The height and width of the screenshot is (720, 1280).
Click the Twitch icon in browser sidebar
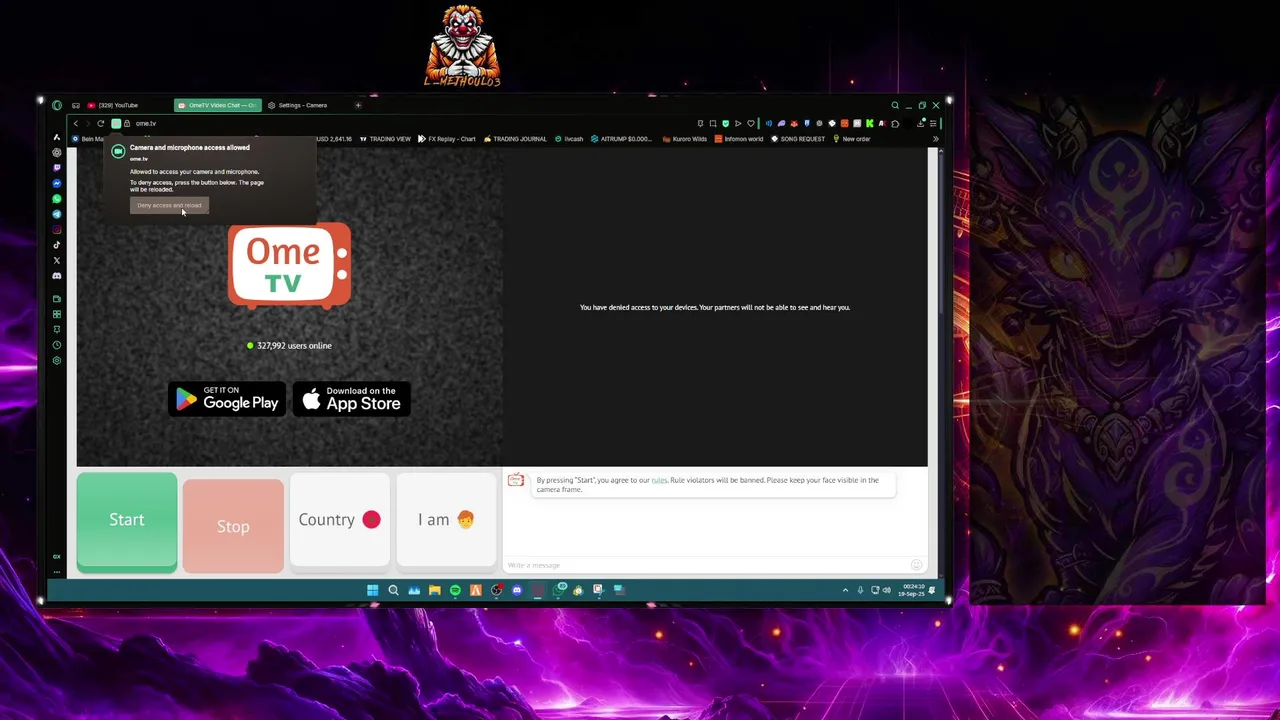pos(56,168)
